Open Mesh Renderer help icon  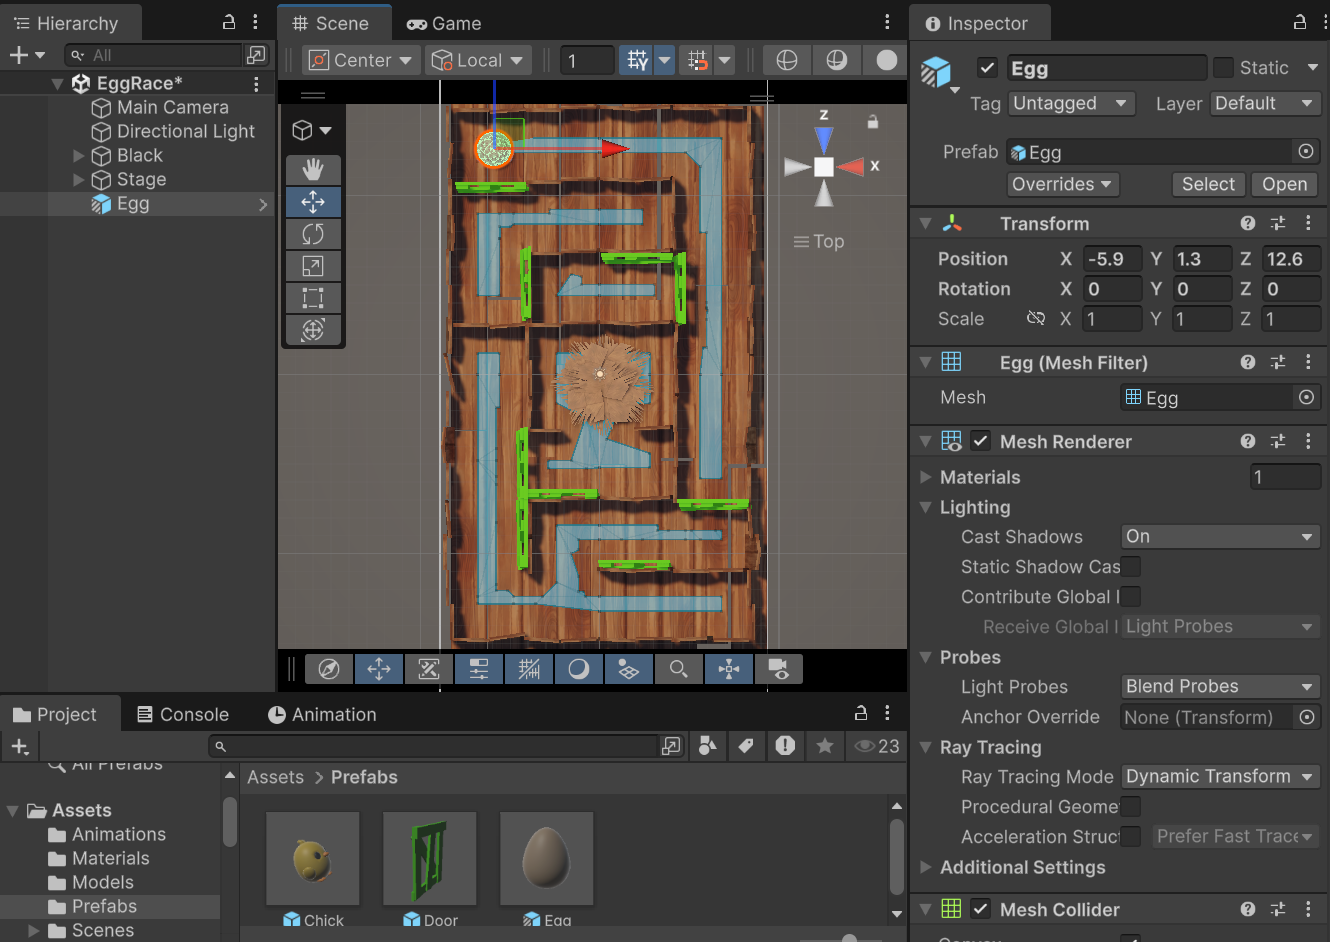point(1247,441)
